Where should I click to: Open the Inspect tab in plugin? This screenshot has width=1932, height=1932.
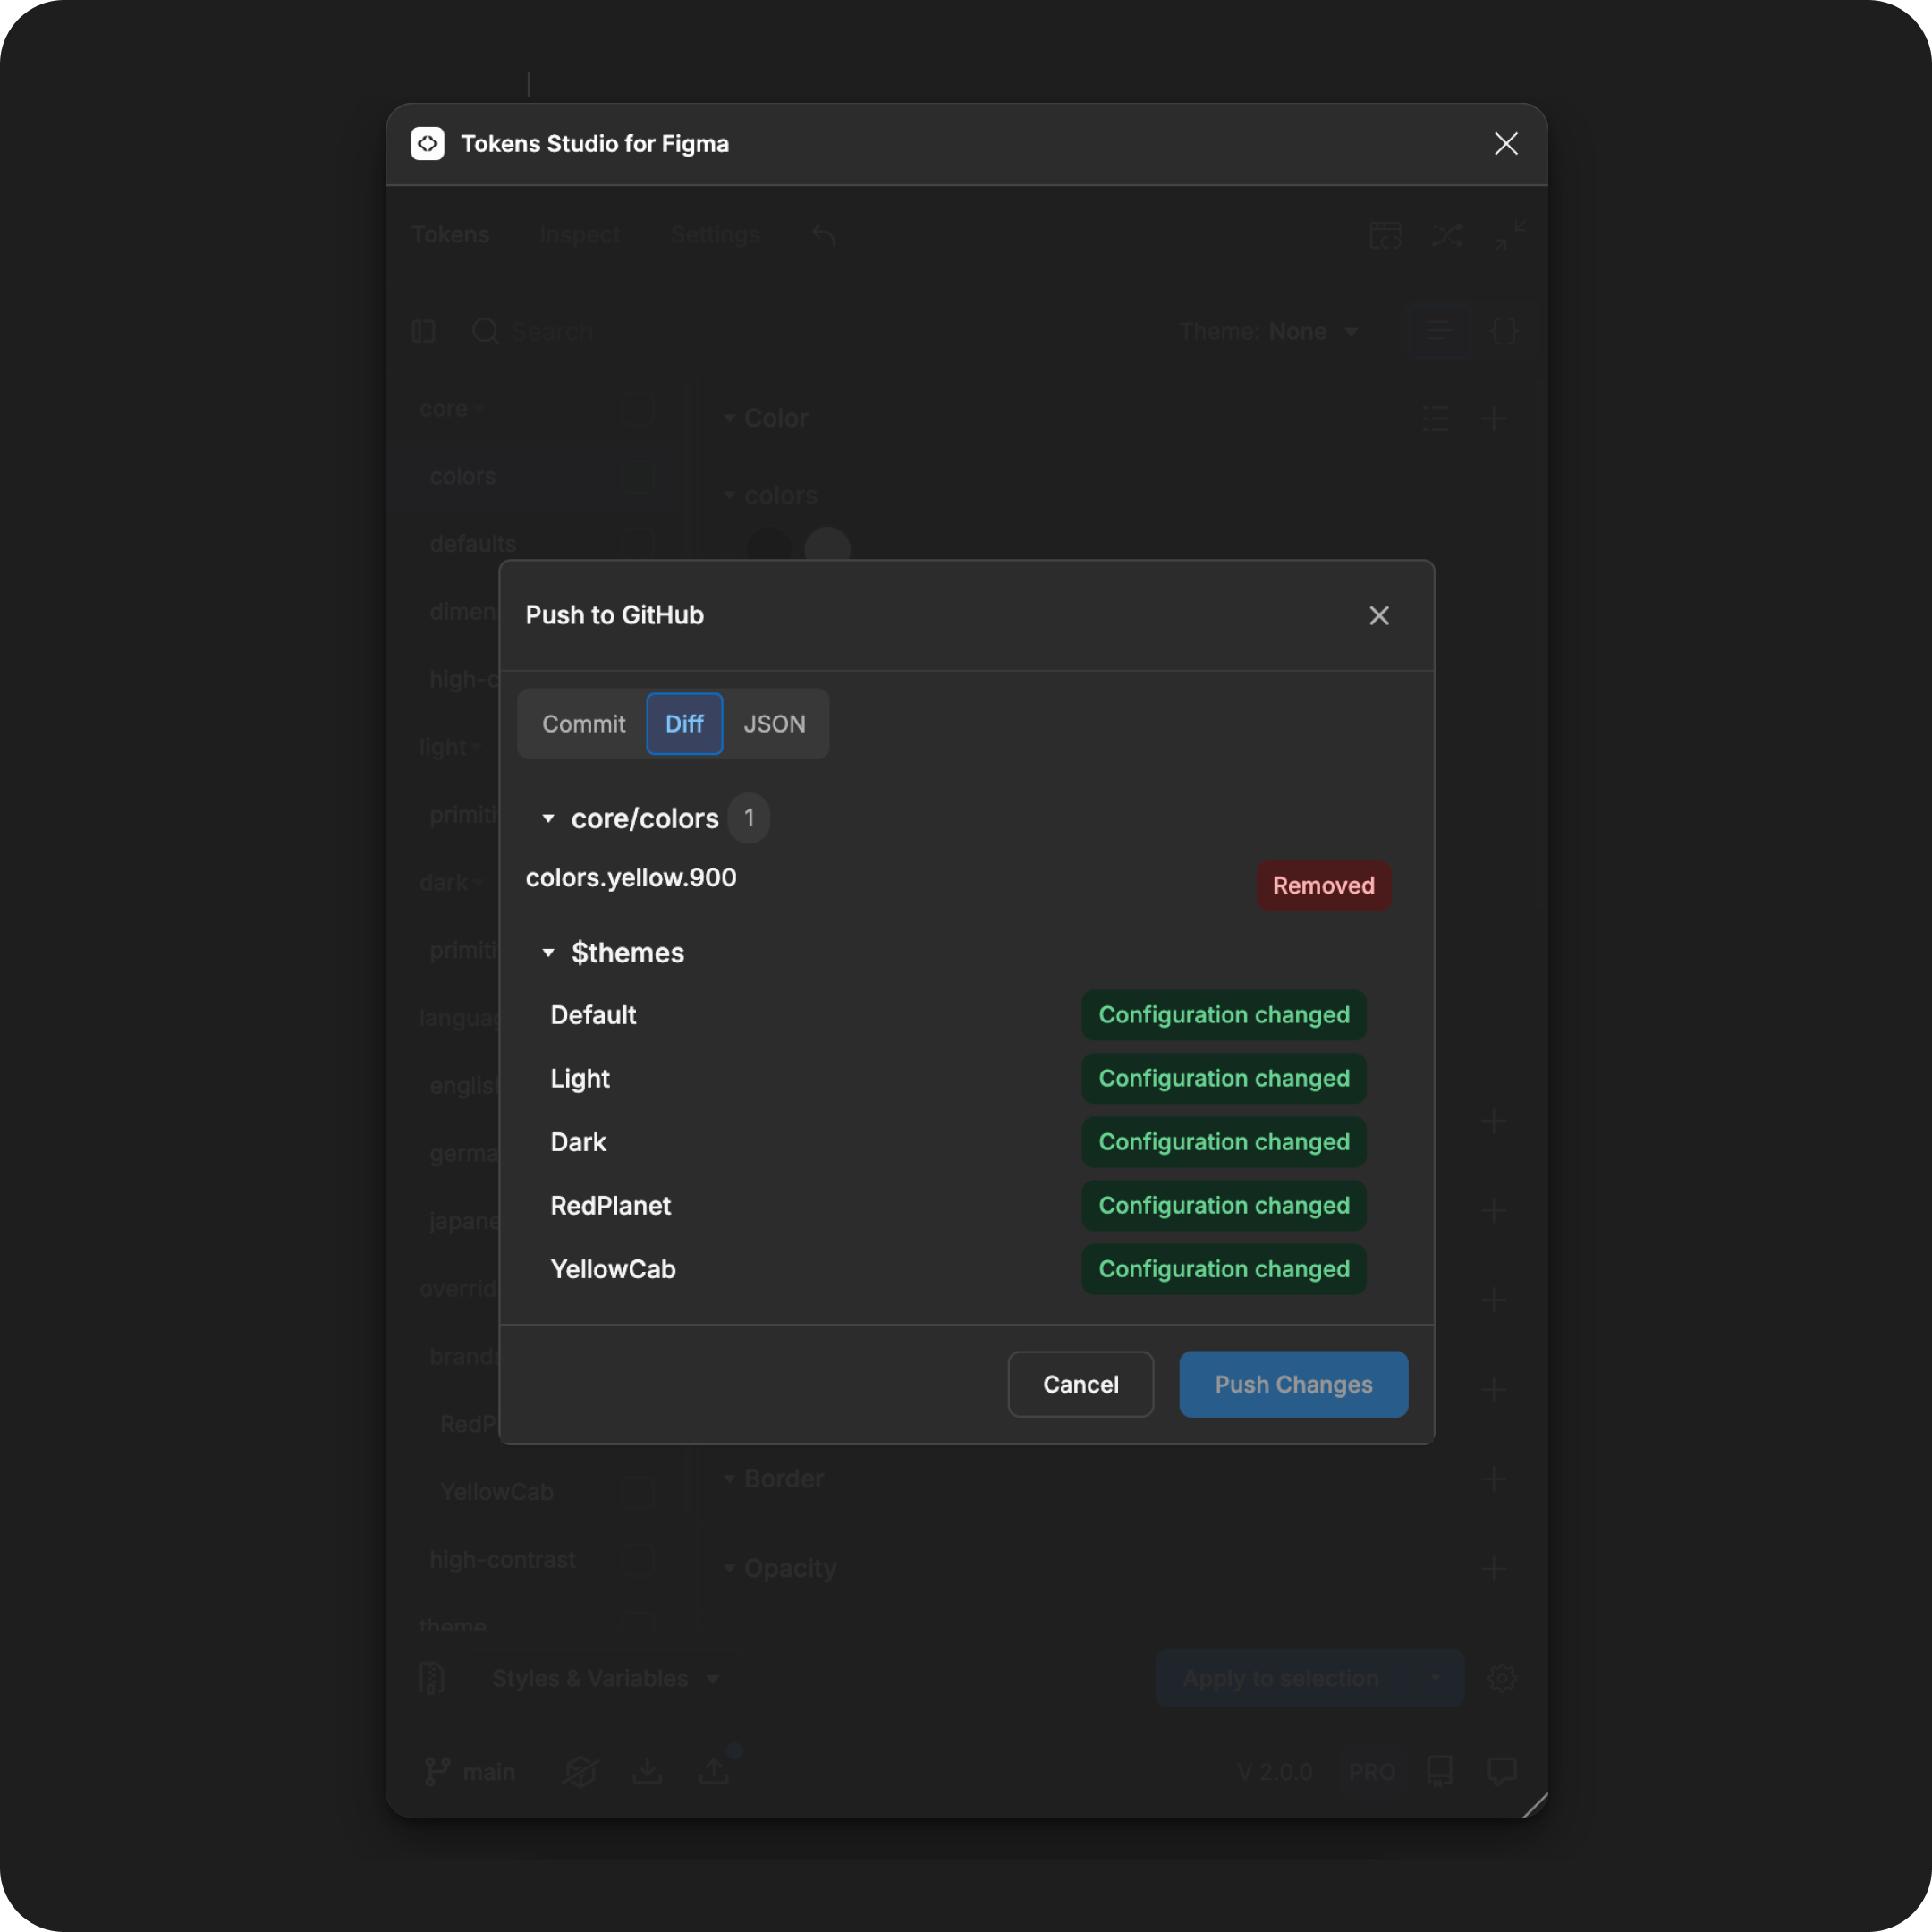coord(580,235)
